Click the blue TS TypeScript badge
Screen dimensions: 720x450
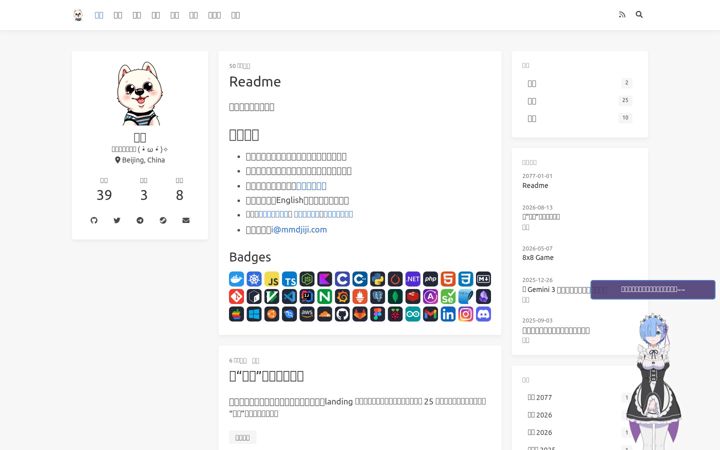(x=289, y=279)
